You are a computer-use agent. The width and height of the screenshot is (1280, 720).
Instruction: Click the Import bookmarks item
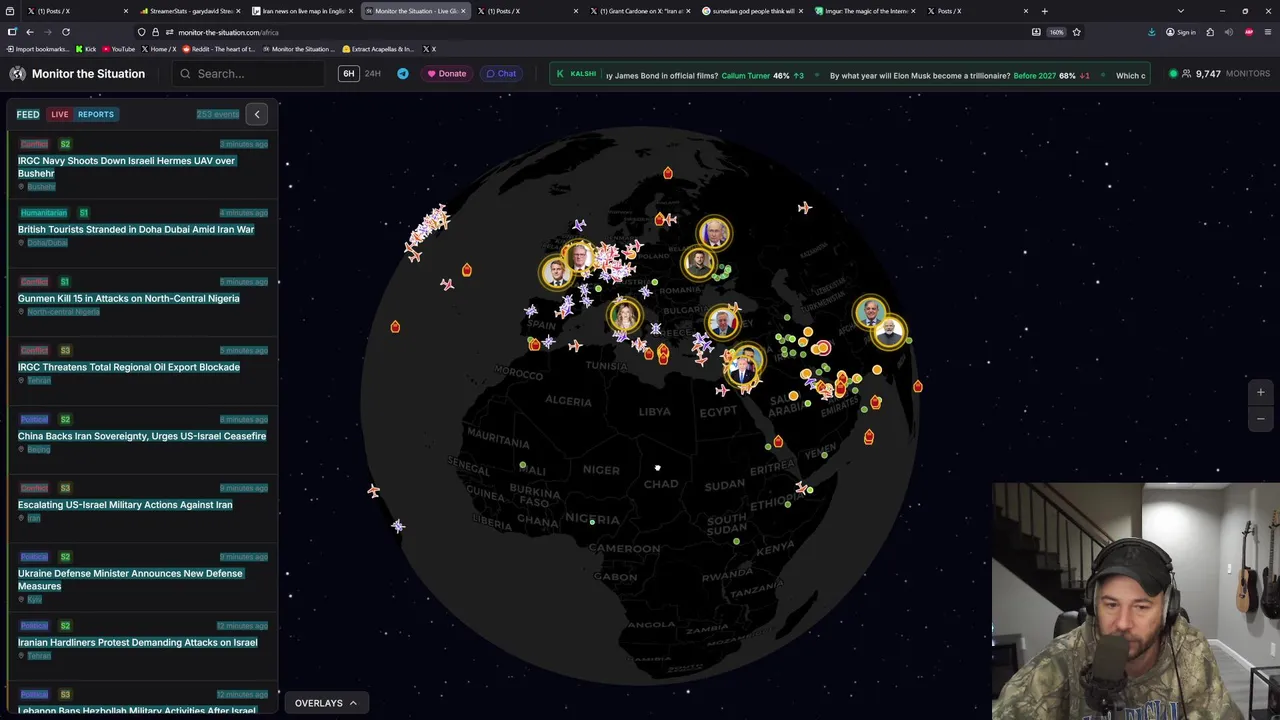coord(38,49)
